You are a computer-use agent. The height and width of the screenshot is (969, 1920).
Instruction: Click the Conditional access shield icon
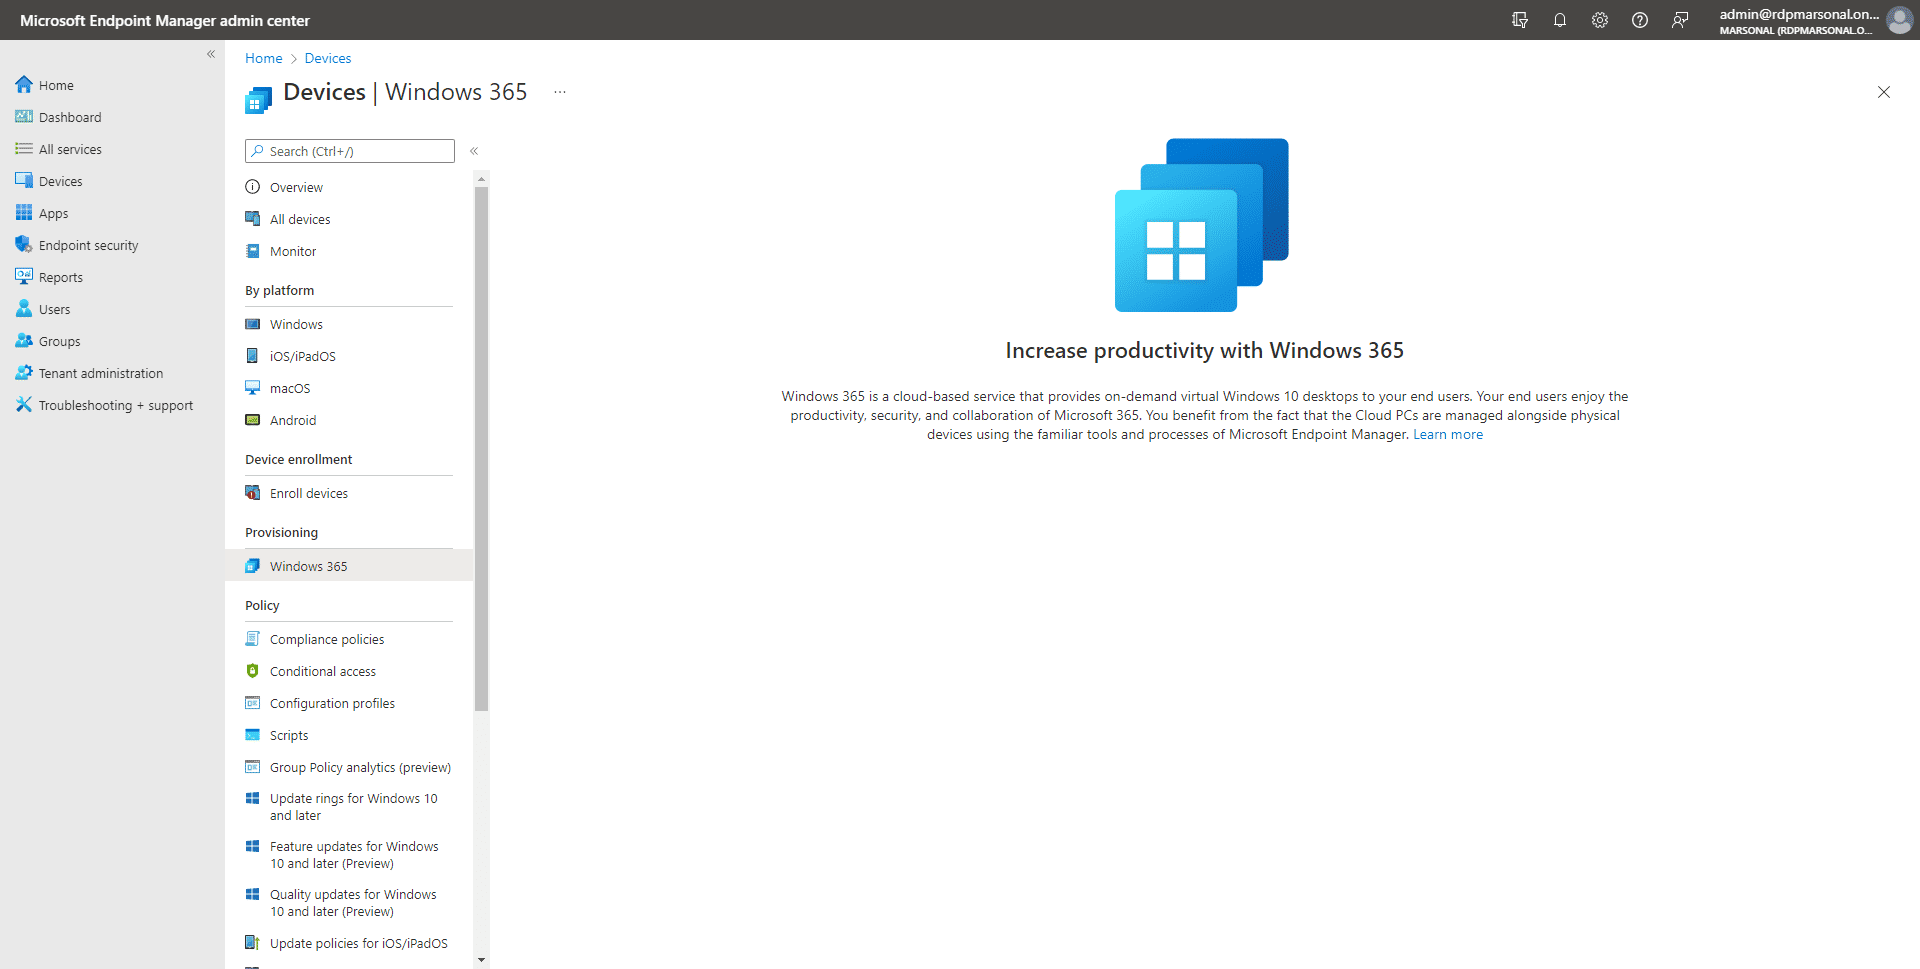[x=253, y=671]
